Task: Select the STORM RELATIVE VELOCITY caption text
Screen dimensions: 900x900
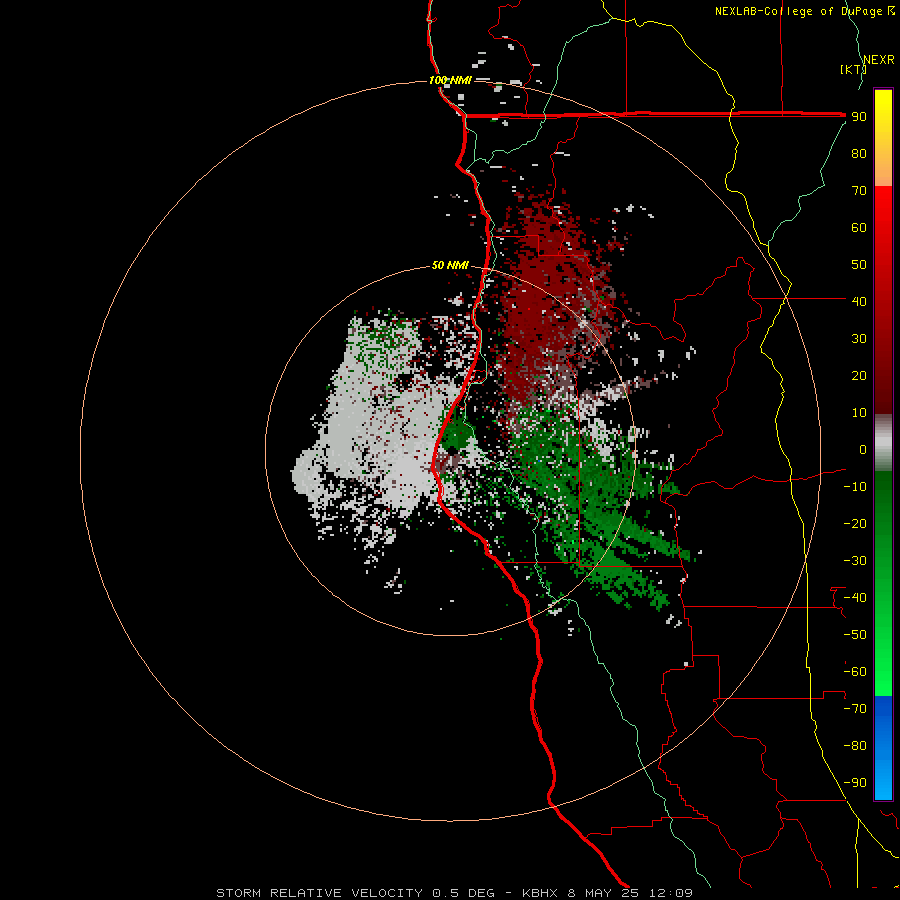Action: coord(319,893)
